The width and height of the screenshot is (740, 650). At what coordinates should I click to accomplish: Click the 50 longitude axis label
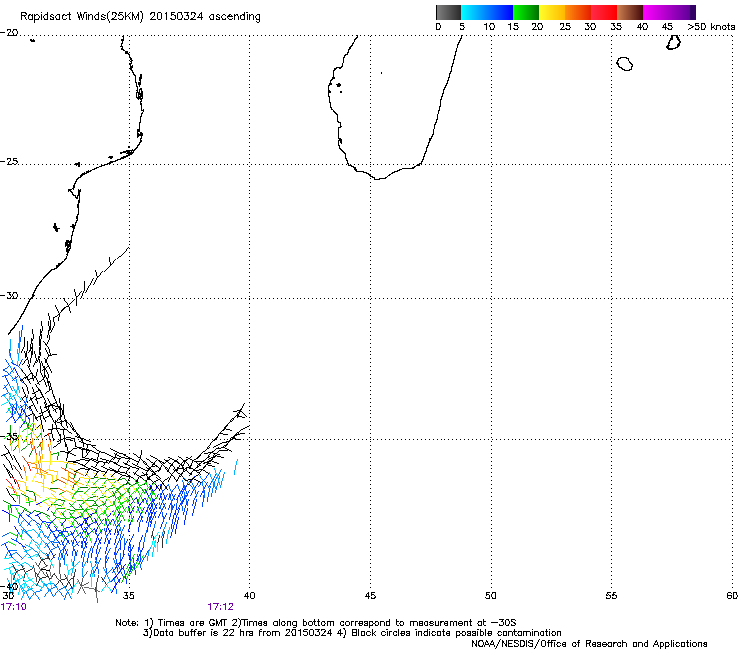point(491,596)
